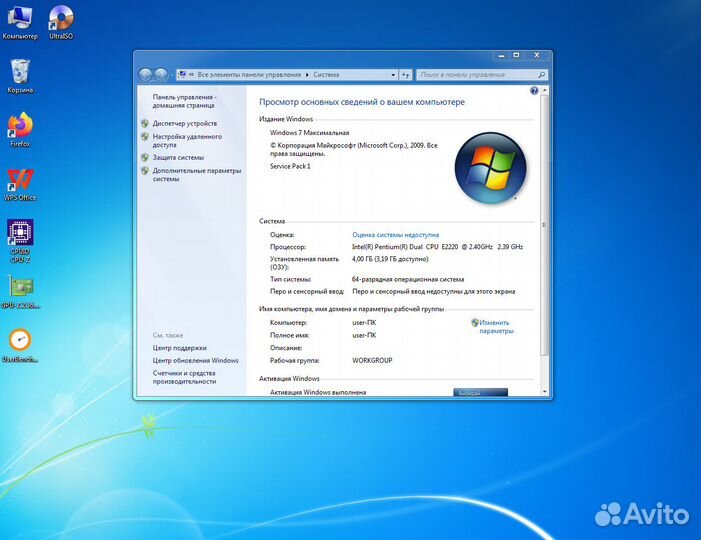Select the 4,00 ГБ memory value

tap(390, 259)
